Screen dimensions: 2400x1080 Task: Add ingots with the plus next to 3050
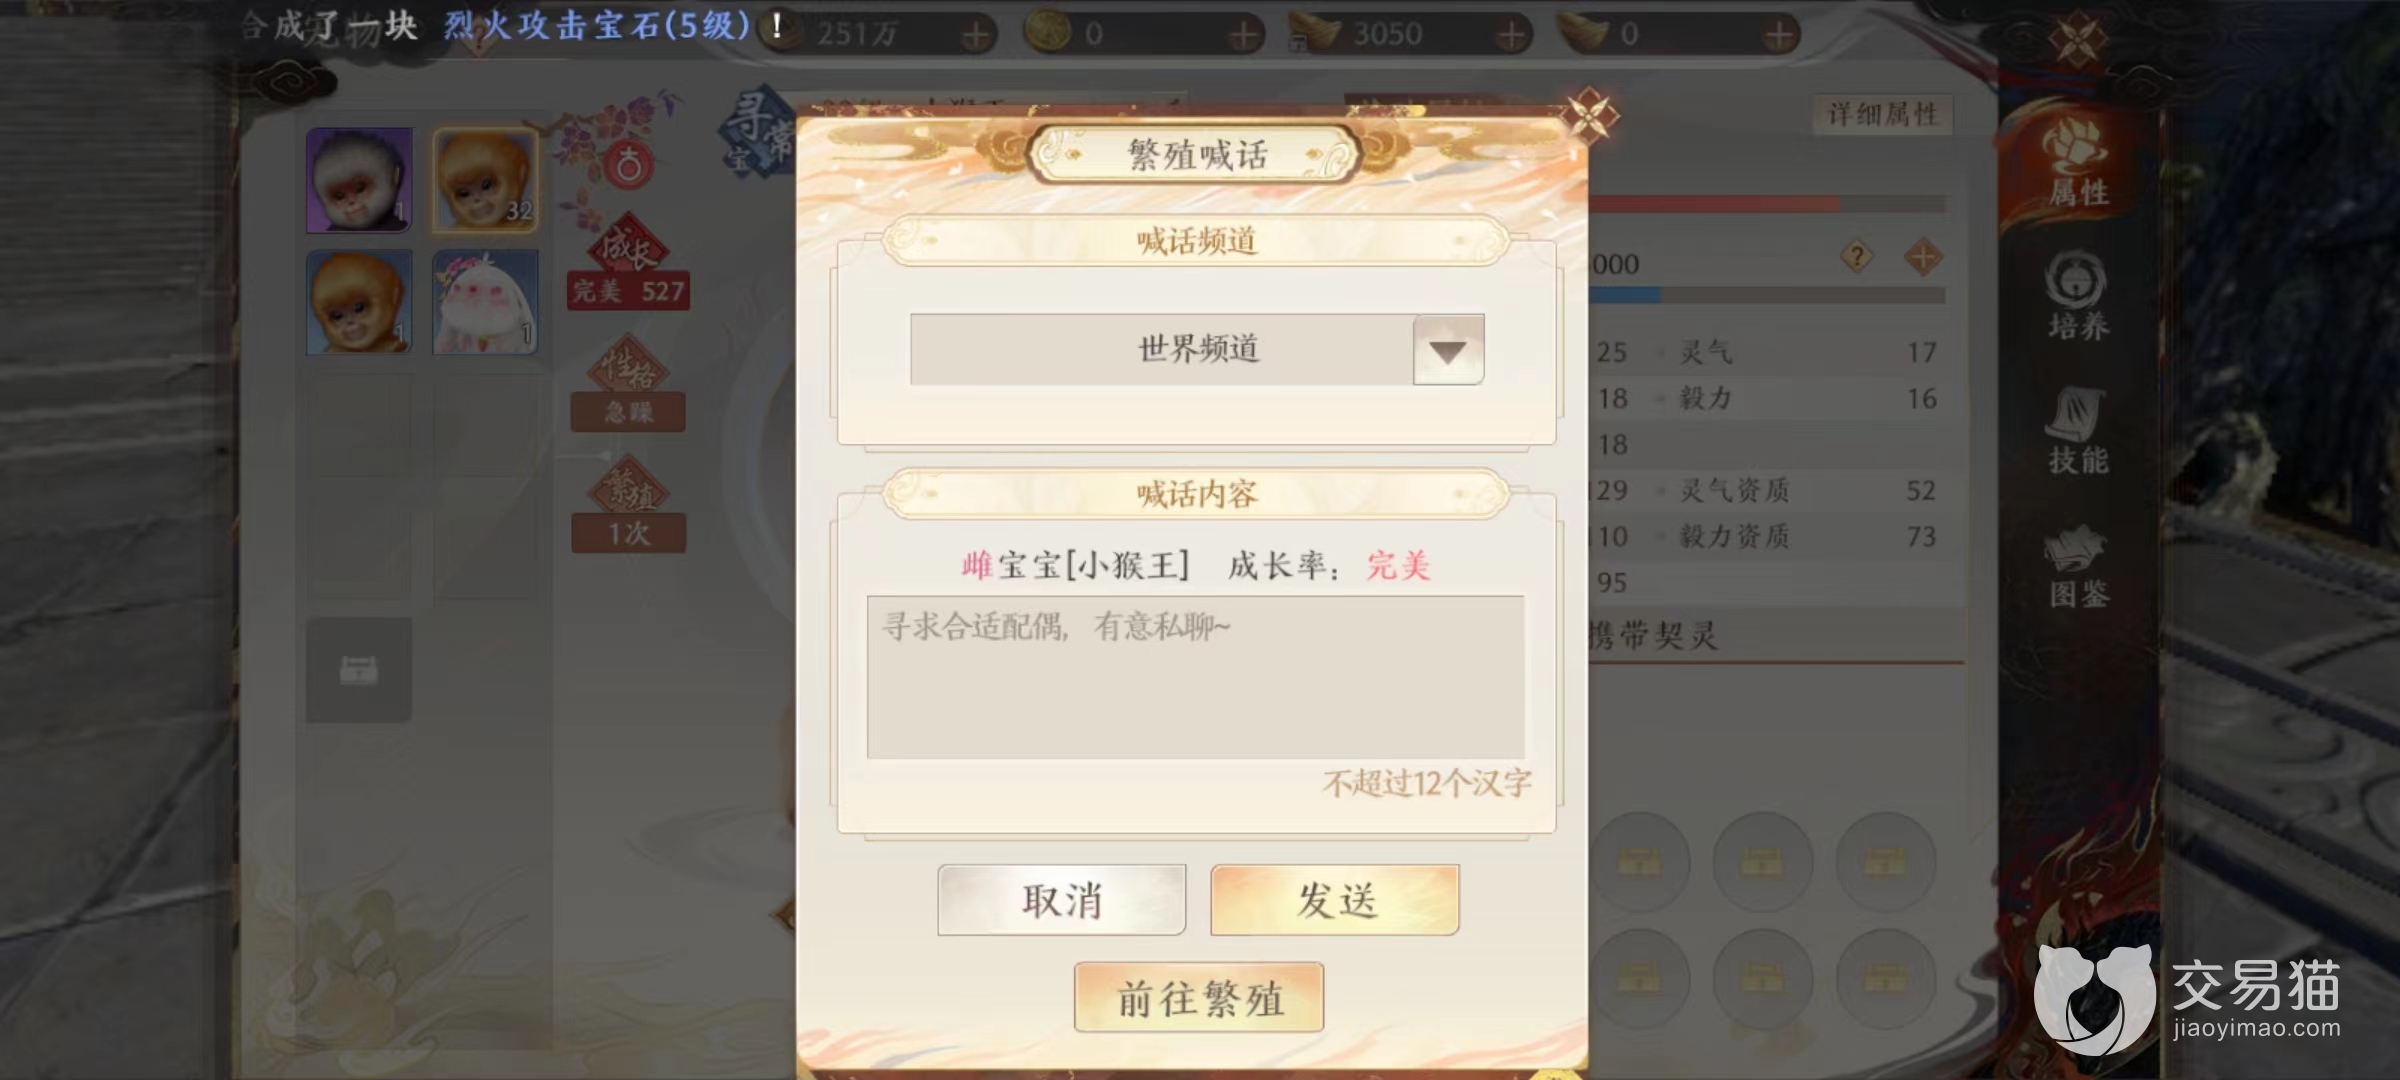1512,36
